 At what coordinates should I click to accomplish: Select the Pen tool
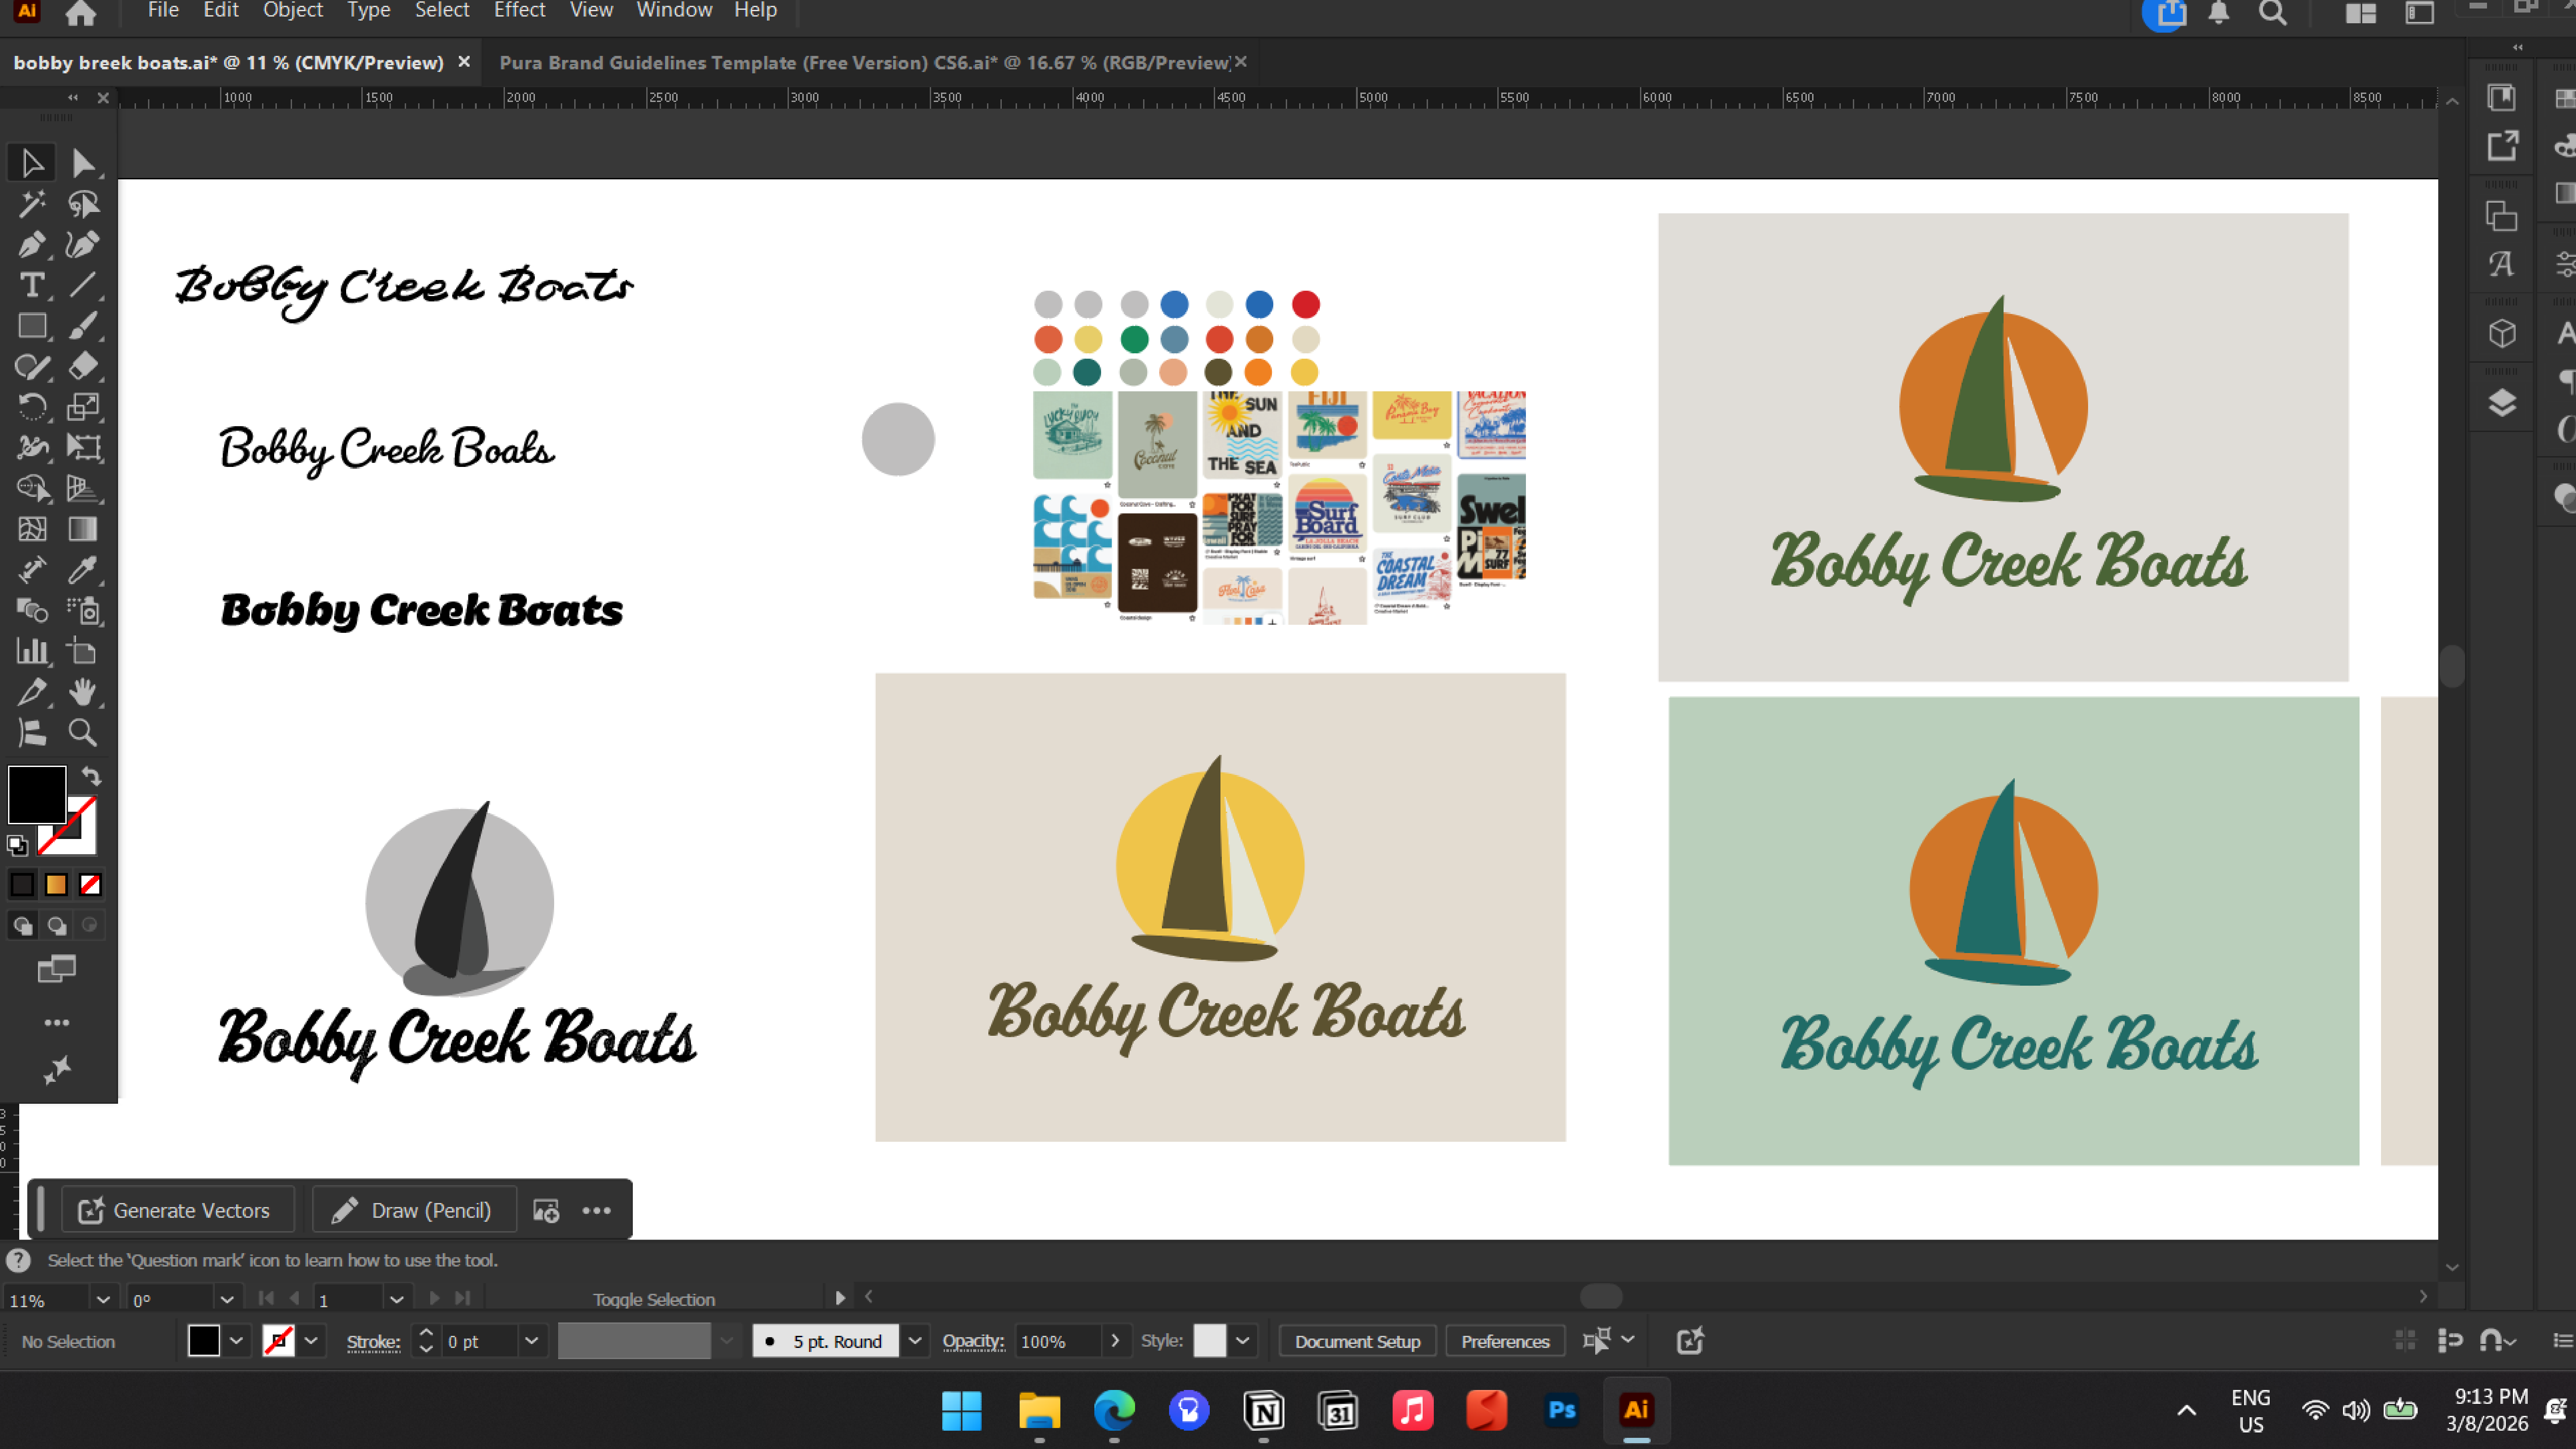point(31,244)
